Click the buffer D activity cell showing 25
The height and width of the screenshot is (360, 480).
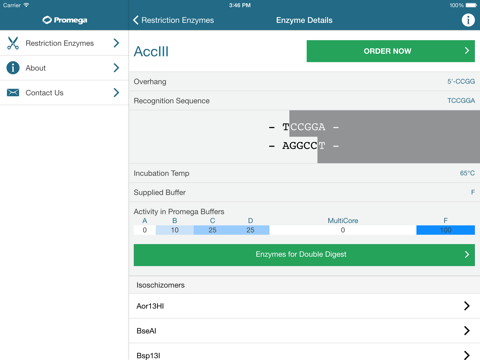(x=250, y=230)
